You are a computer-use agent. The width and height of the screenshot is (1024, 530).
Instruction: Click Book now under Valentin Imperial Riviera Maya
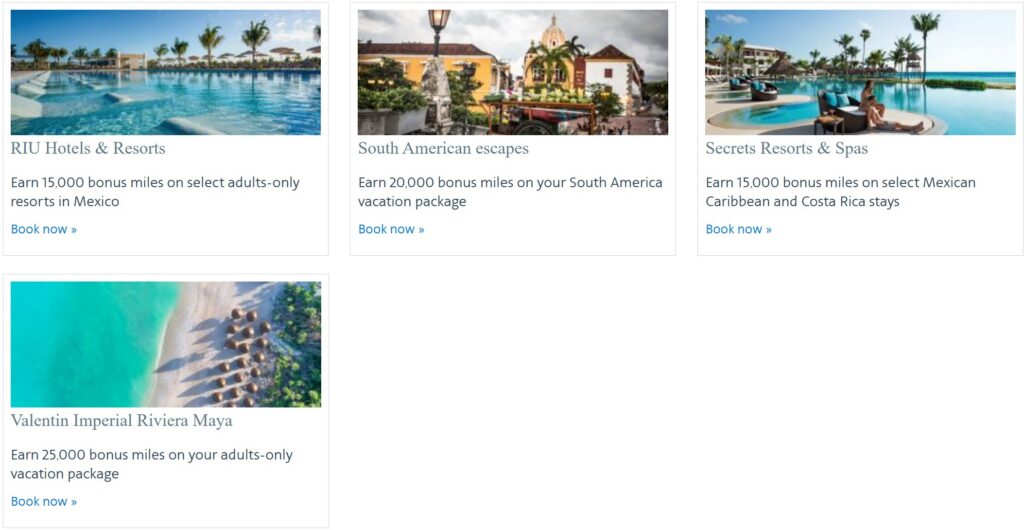(44, 501)
